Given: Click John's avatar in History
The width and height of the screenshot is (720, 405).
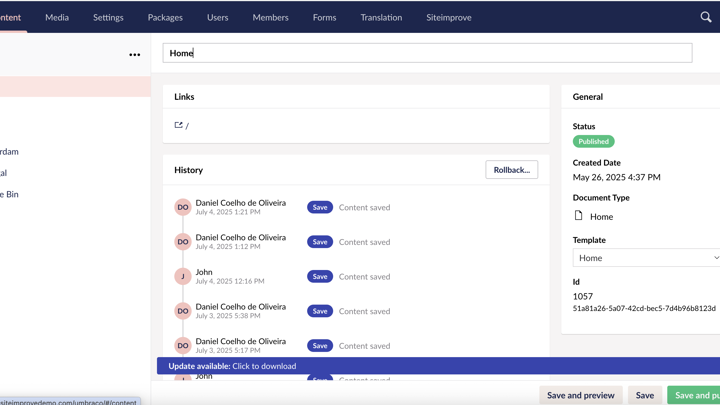Looking at the screenshot, I should coord(183,277).
